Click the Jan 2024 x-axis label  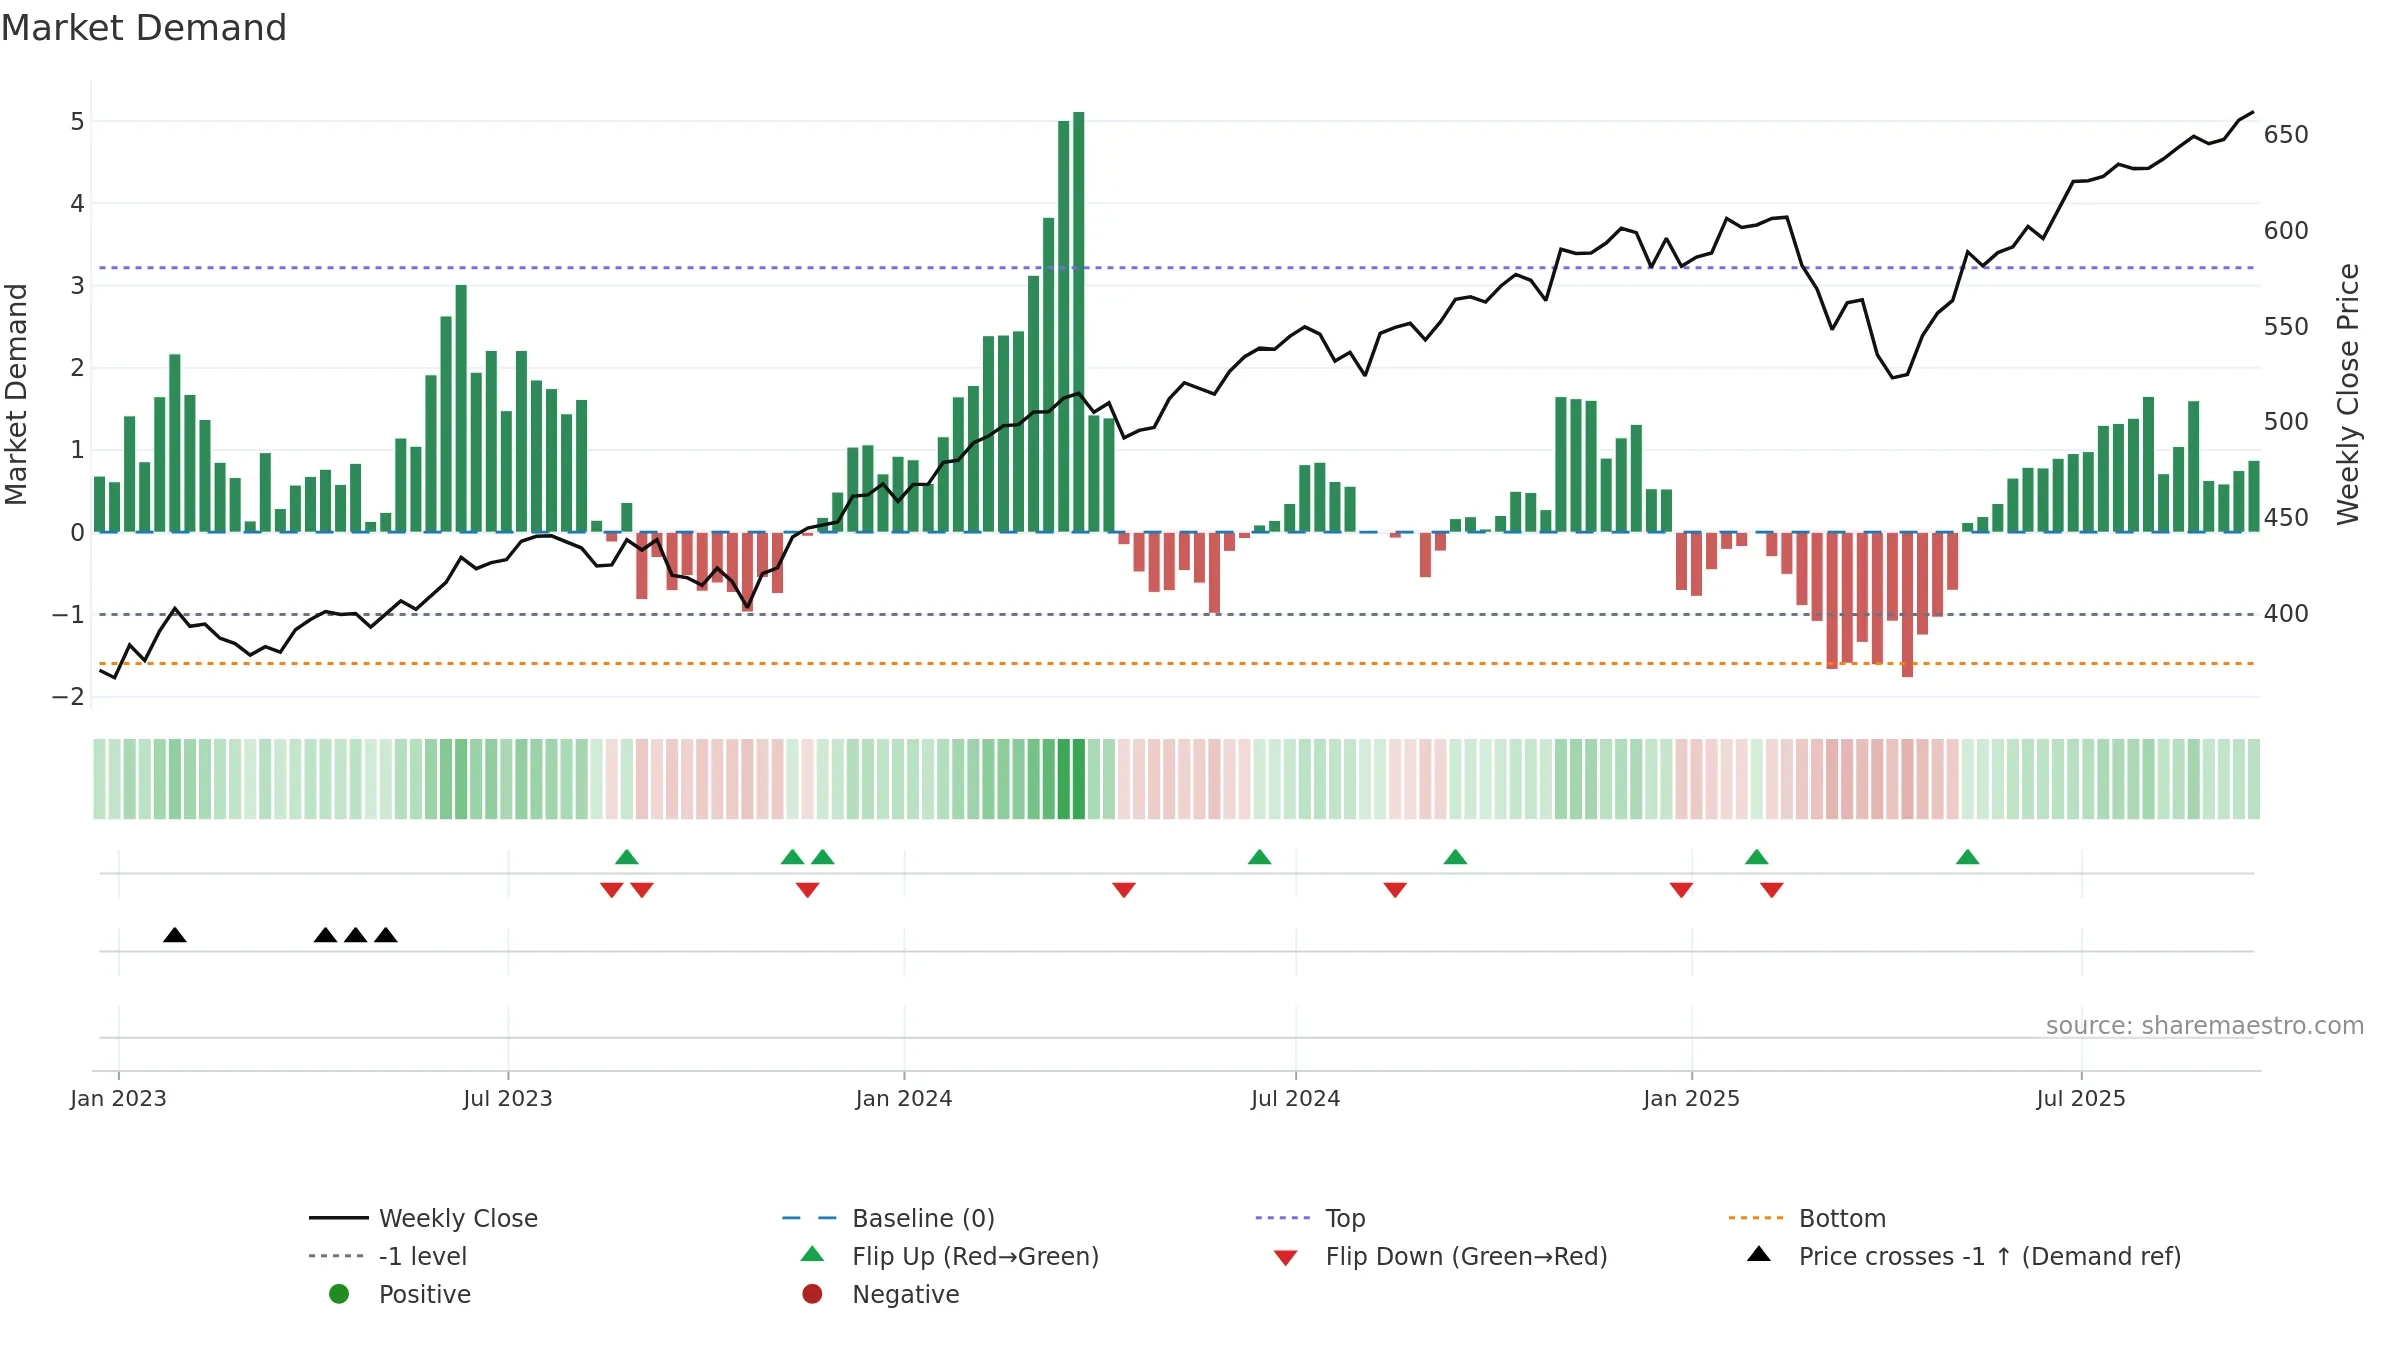(x=904, y=1099)
